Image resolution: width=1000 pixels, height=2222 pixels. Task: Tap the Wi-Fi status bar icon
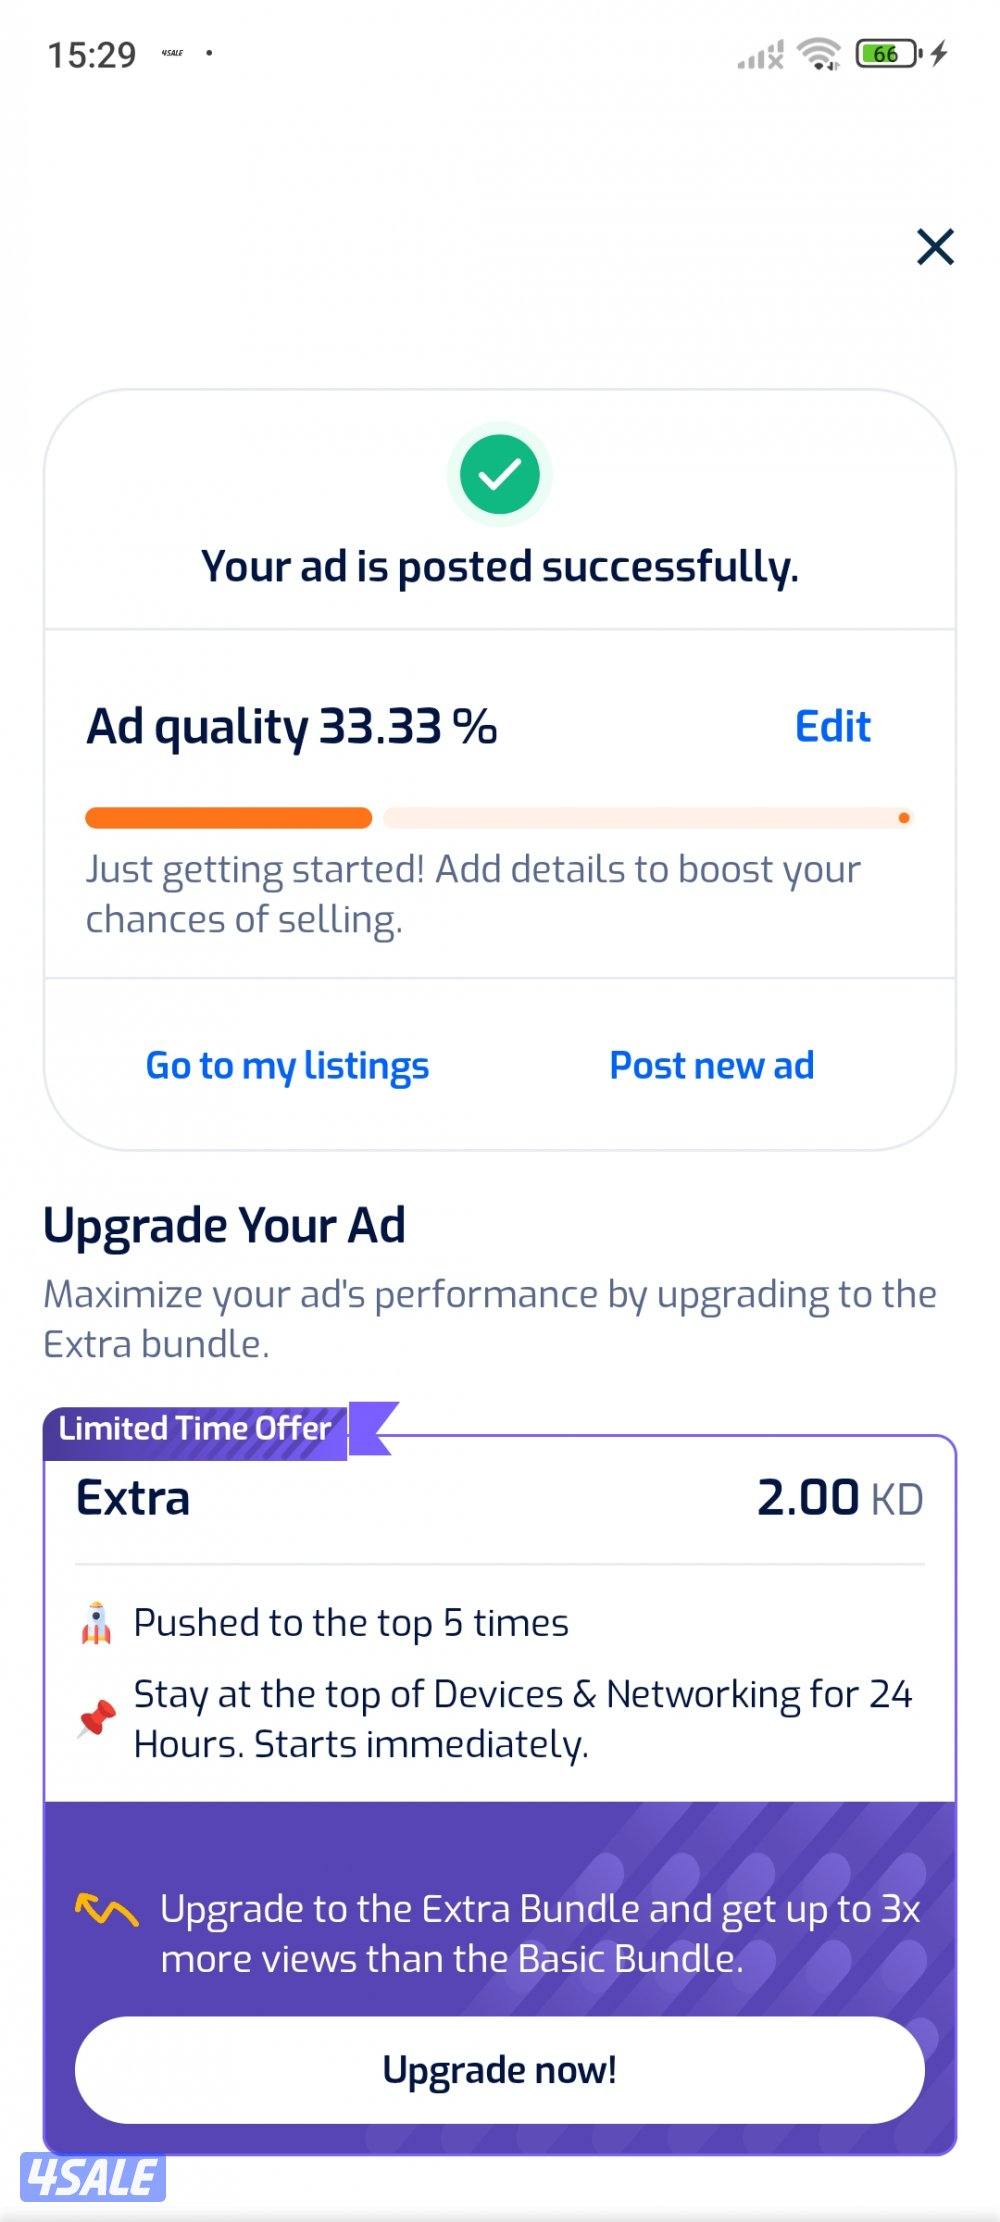click(x=820, y=54)
